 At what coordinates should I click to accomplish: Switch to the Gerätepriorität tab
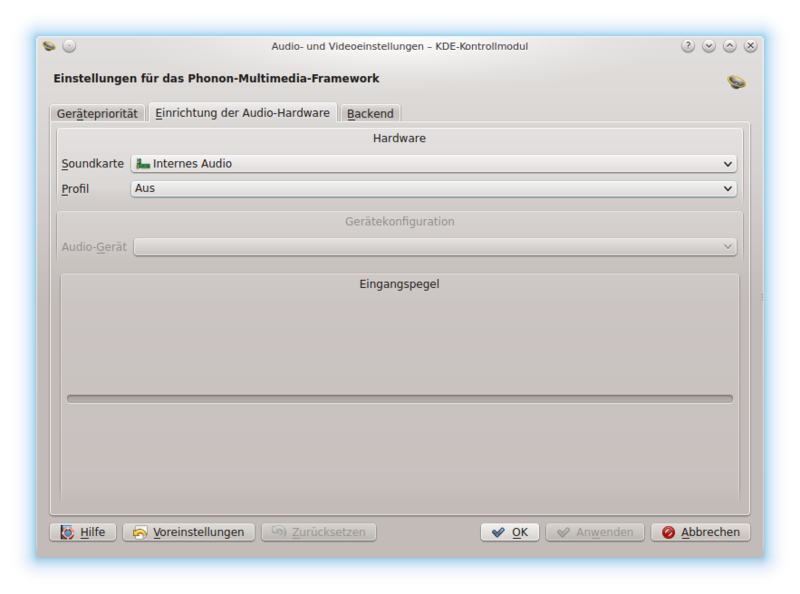click(x=97, y=113)
